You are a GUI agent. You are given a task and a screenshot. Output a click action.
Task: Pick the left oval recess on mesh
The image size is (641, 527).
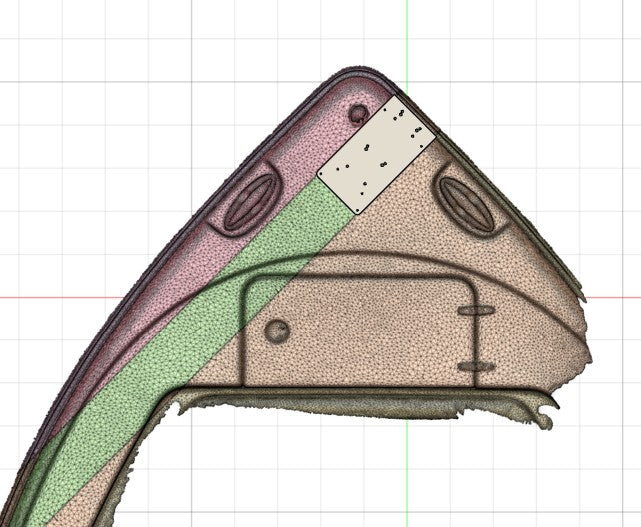pyautogui.click(x=249, y=202)
